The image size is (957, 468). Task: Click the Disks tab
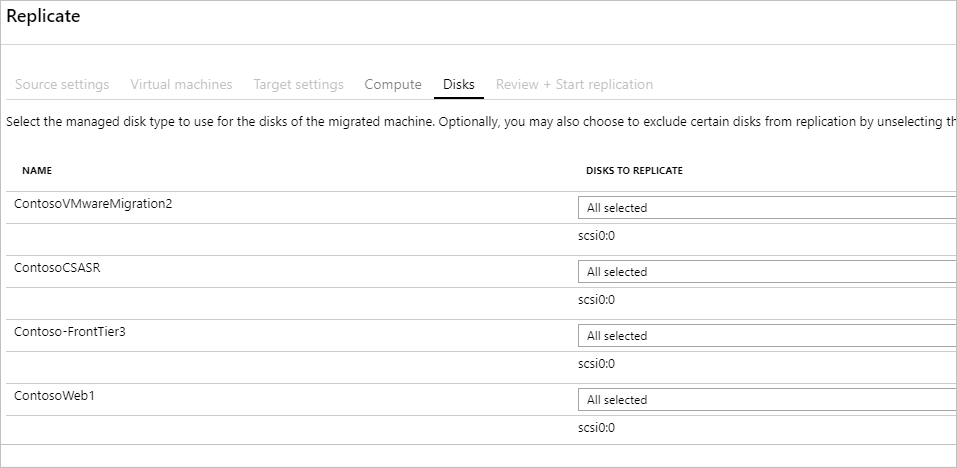tap(459, 84)
